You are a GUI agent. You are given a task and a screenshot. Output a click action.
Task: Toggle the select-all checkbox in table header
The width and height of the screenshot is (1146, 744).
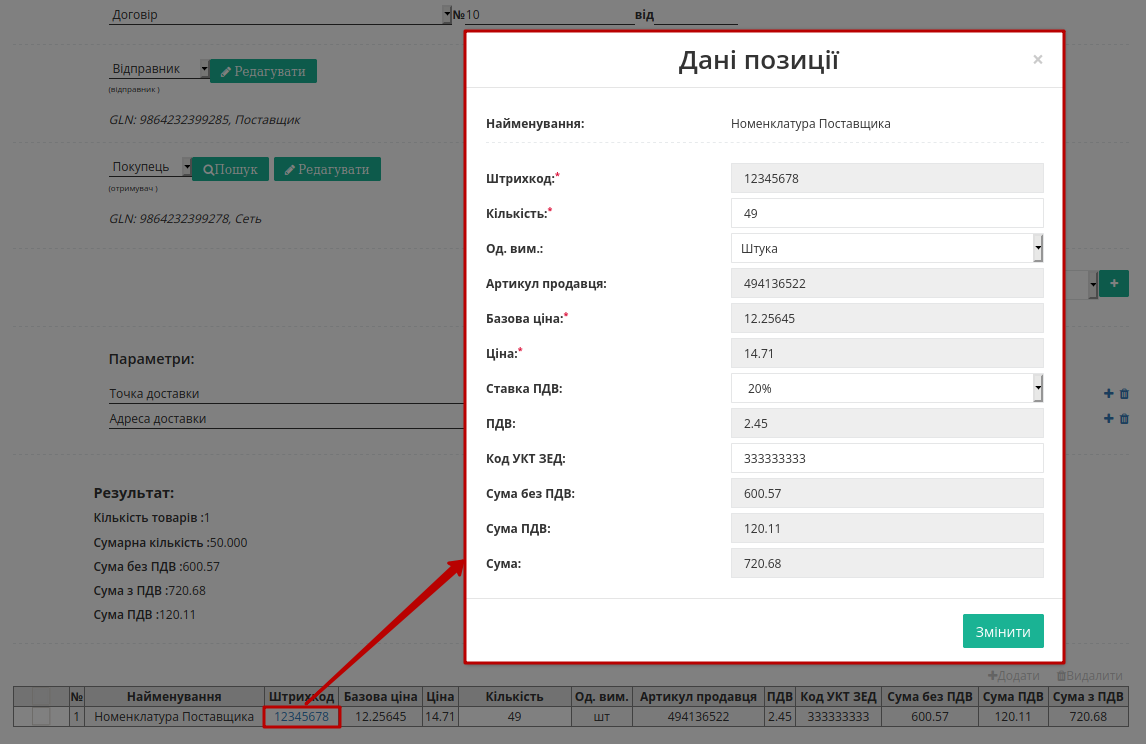pos(41,696)
